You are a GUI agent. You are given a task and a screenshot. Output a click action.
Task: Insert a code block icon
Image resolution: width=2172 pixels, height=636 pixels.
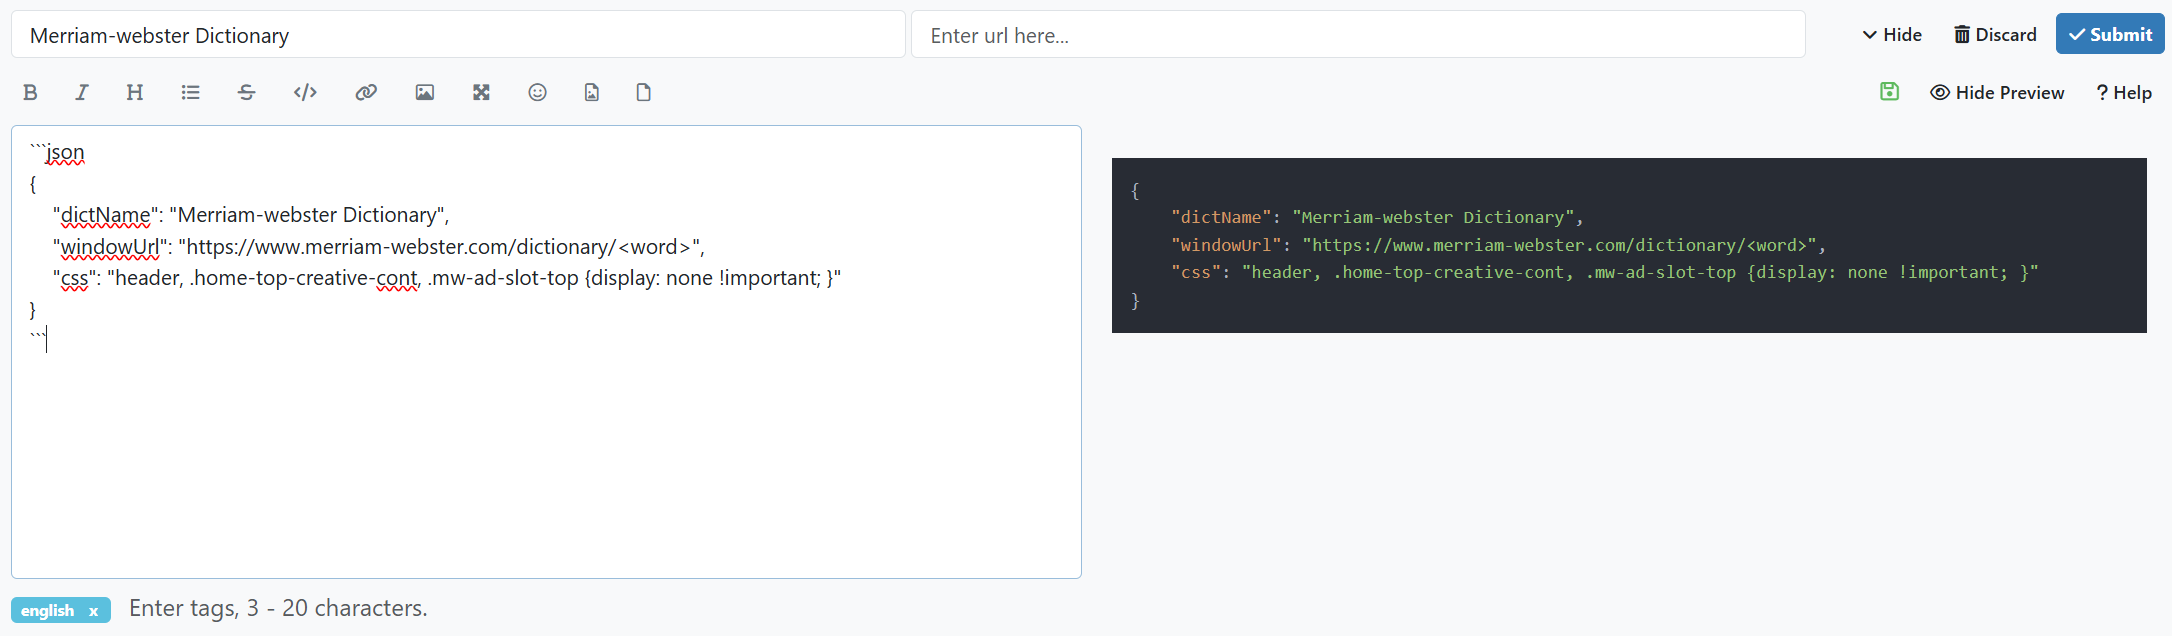pyautogui.click(x=305, y=93)
